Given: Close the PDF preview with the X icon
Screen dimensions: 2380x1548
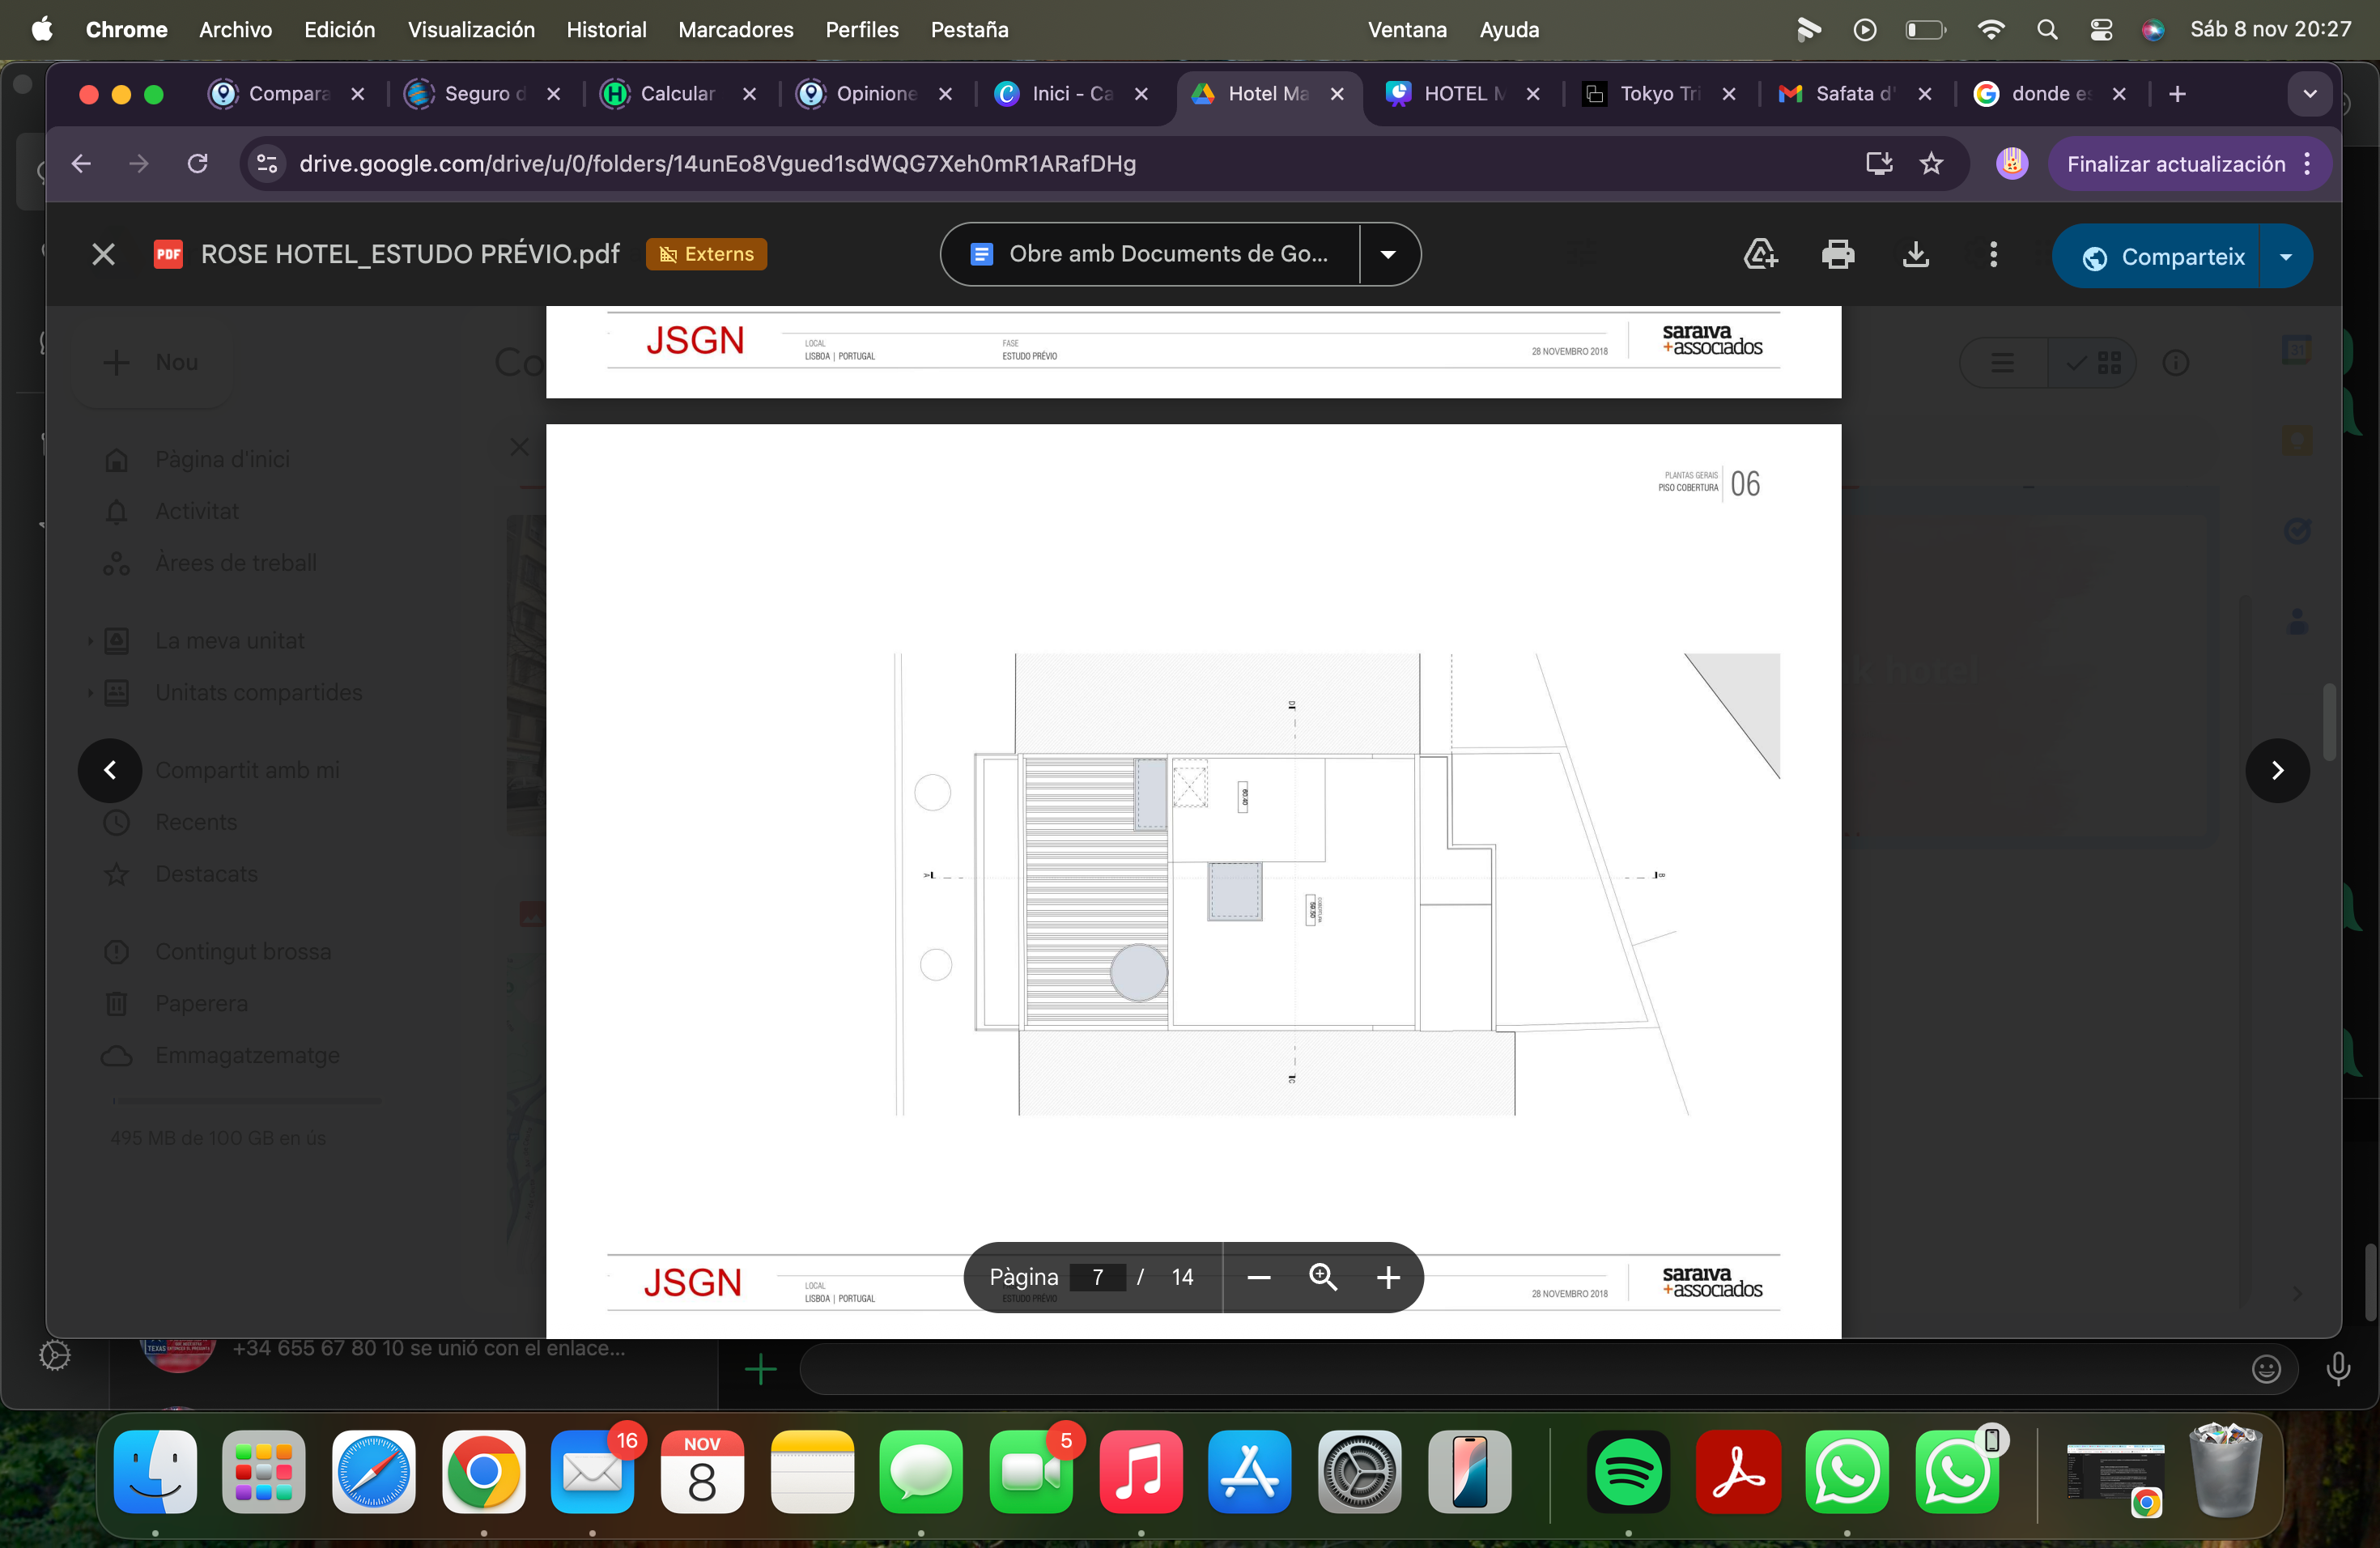Looking at the screenshot, I should [103, 255].
